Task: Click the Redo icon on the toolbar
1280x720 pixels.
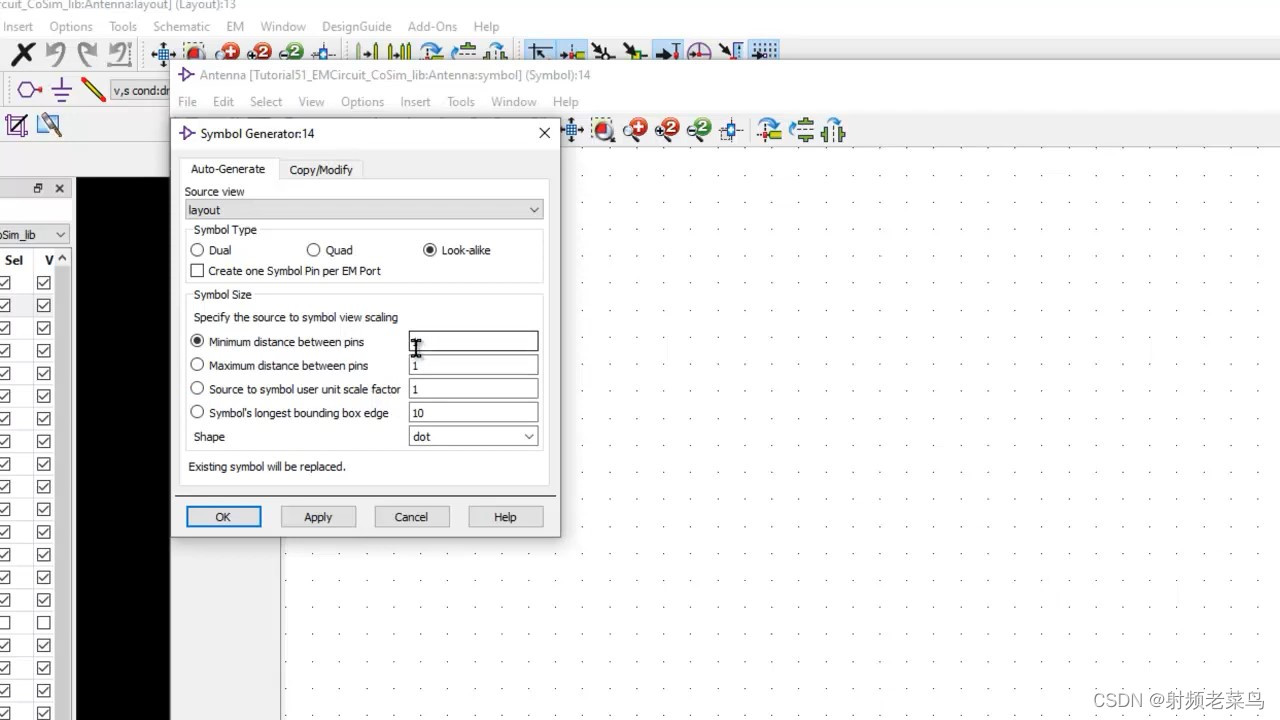Action: tap(87, 52)
